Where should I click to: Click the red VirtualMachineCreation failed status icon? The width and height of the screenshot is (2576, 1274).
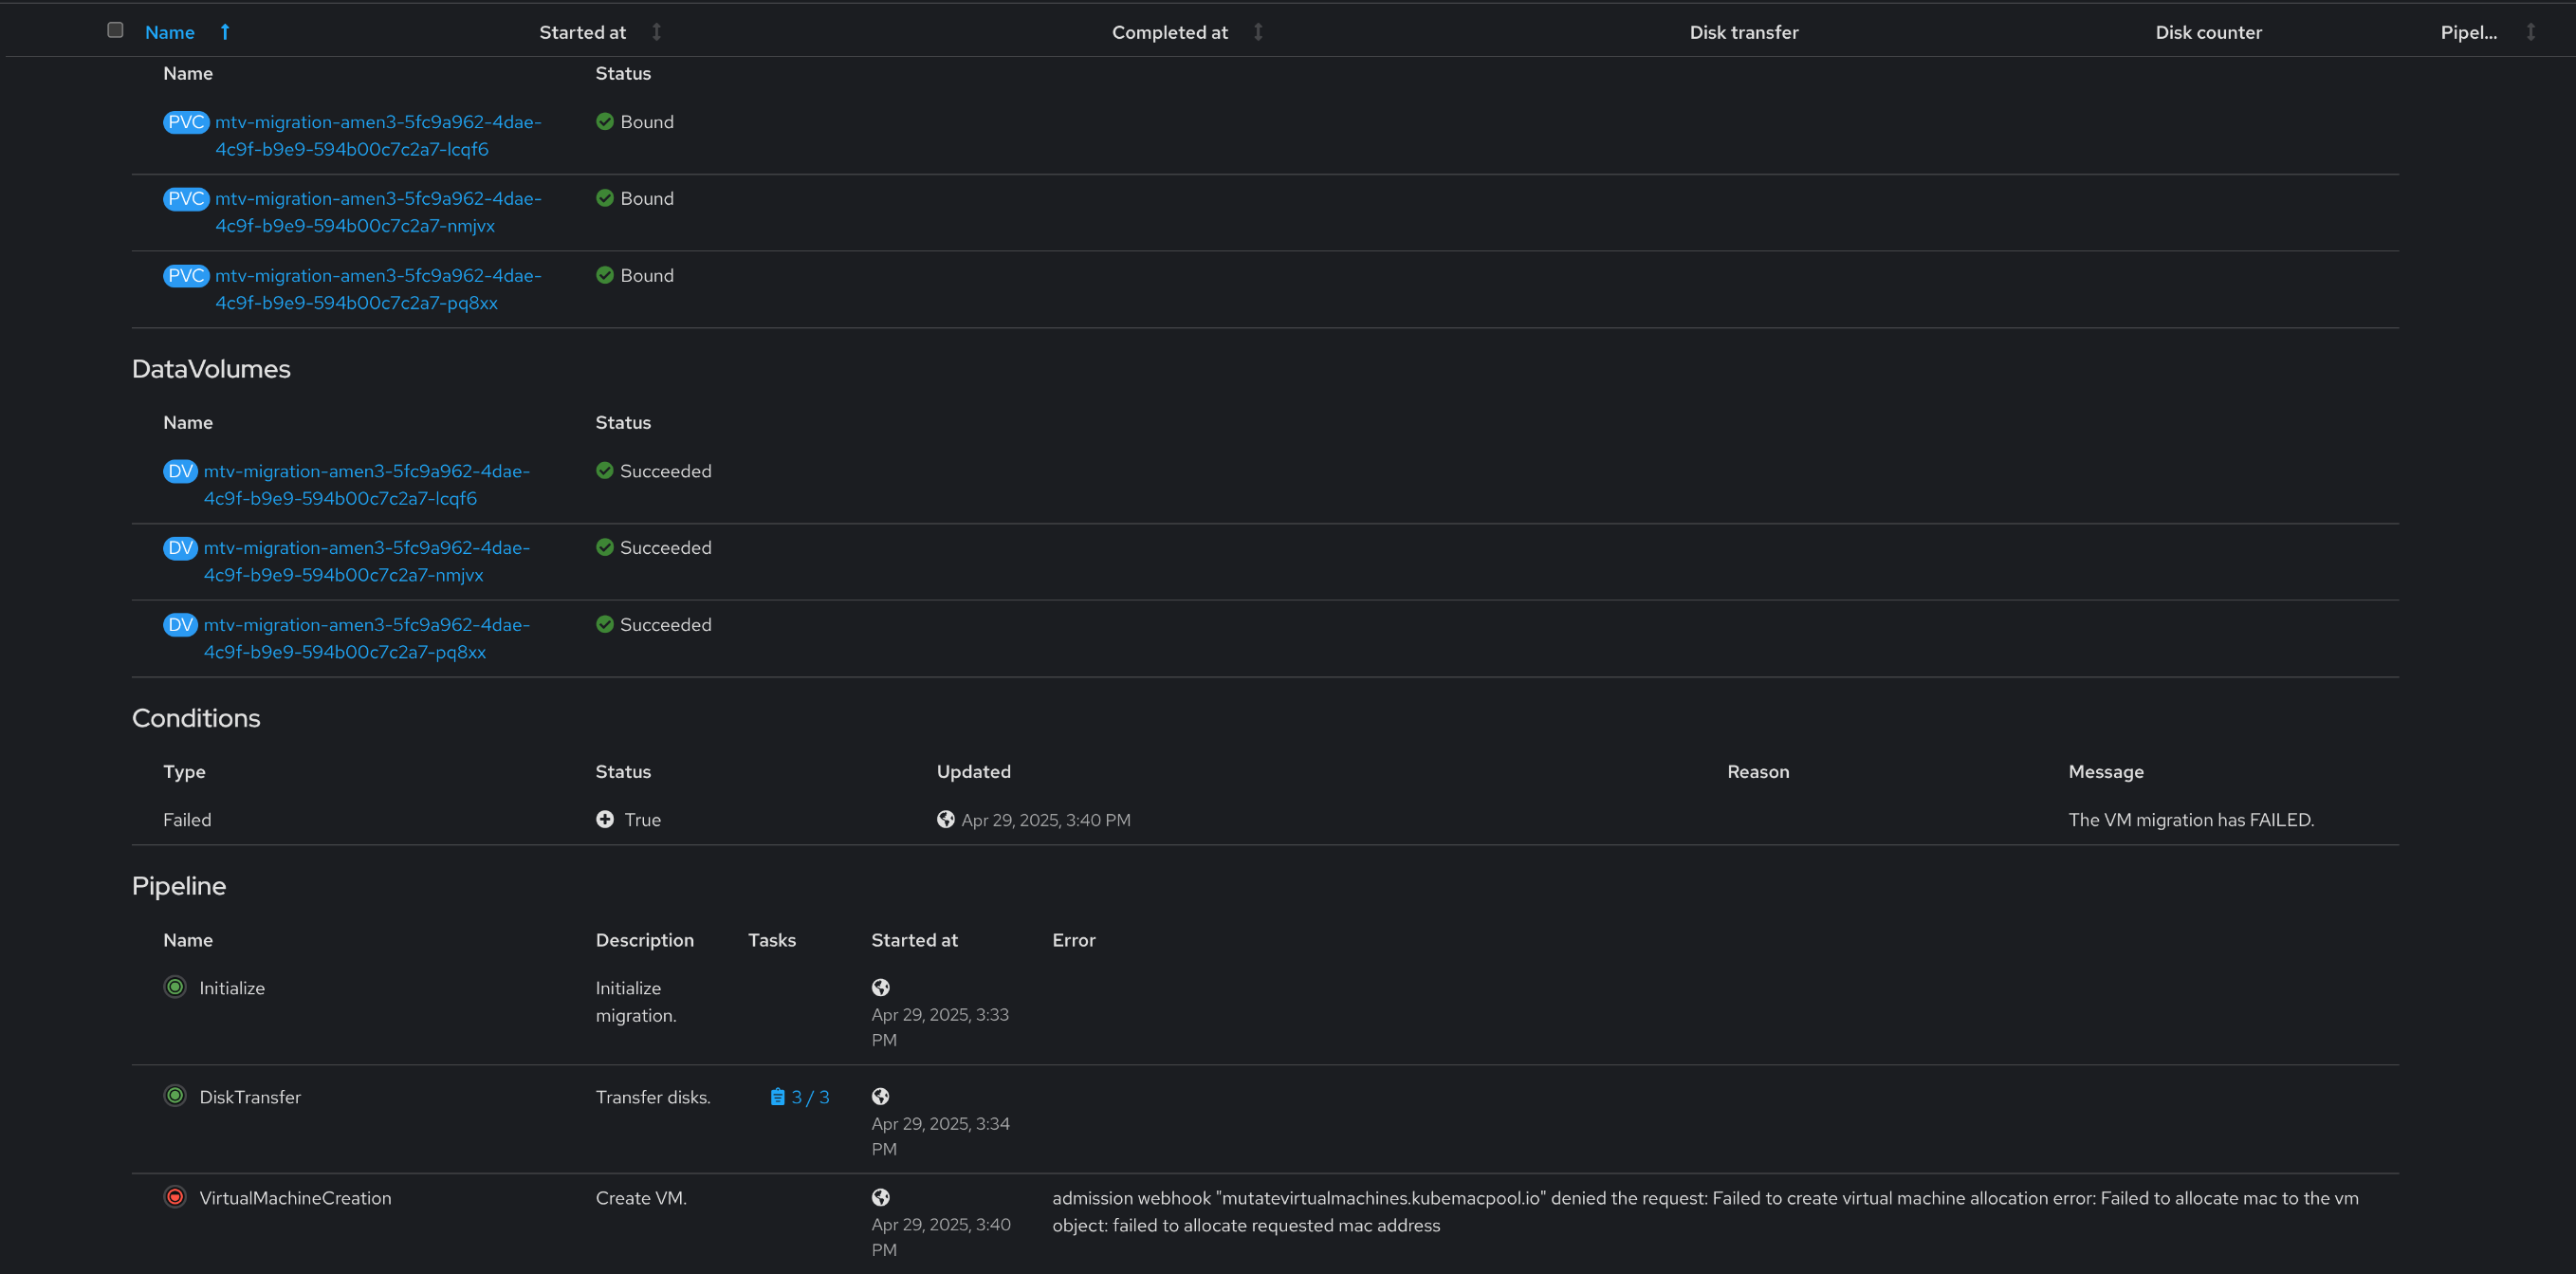tap(175, 1197)
